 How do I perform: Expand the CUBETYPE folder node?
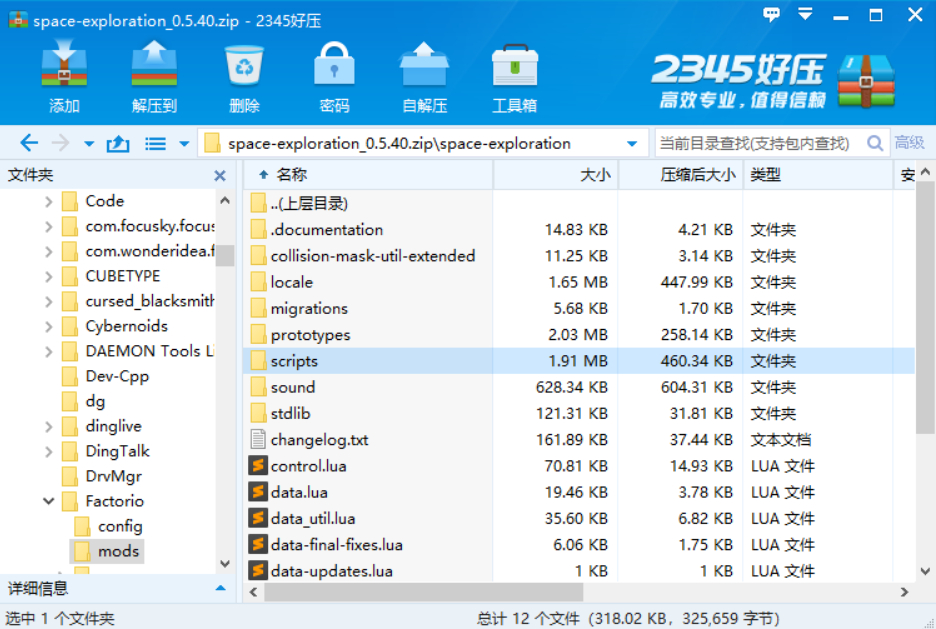coord(48,277)
